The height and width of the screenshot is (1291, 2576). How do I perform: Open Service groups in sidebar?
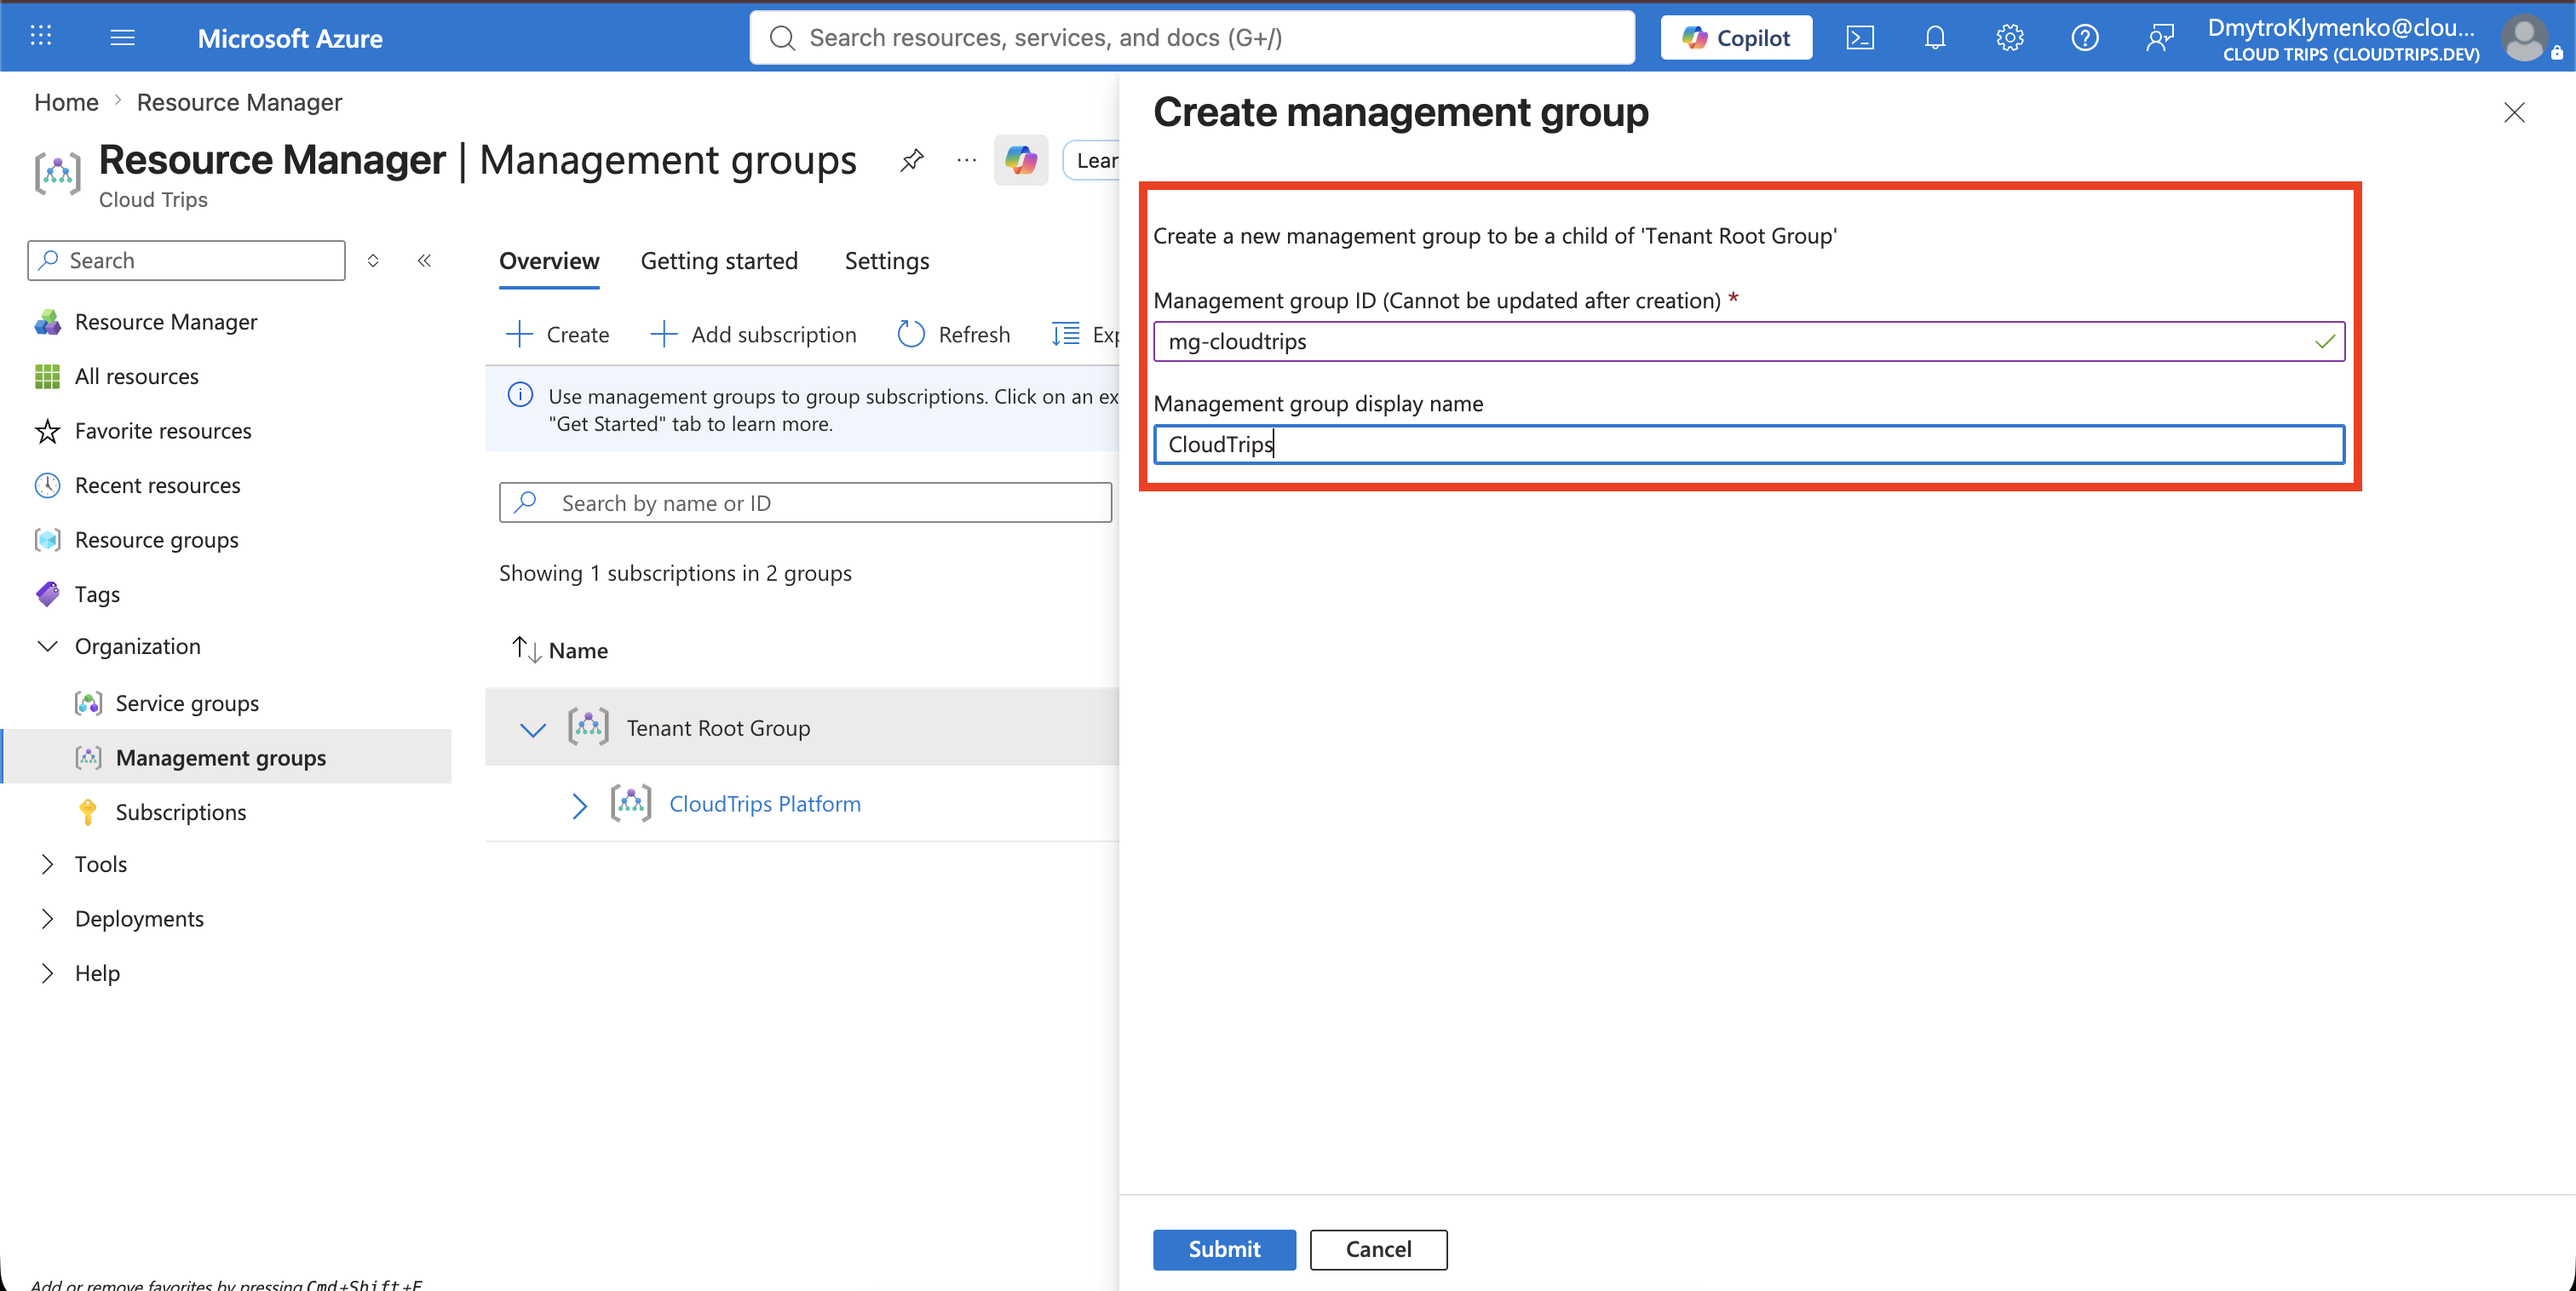click(x=187, y=704)
